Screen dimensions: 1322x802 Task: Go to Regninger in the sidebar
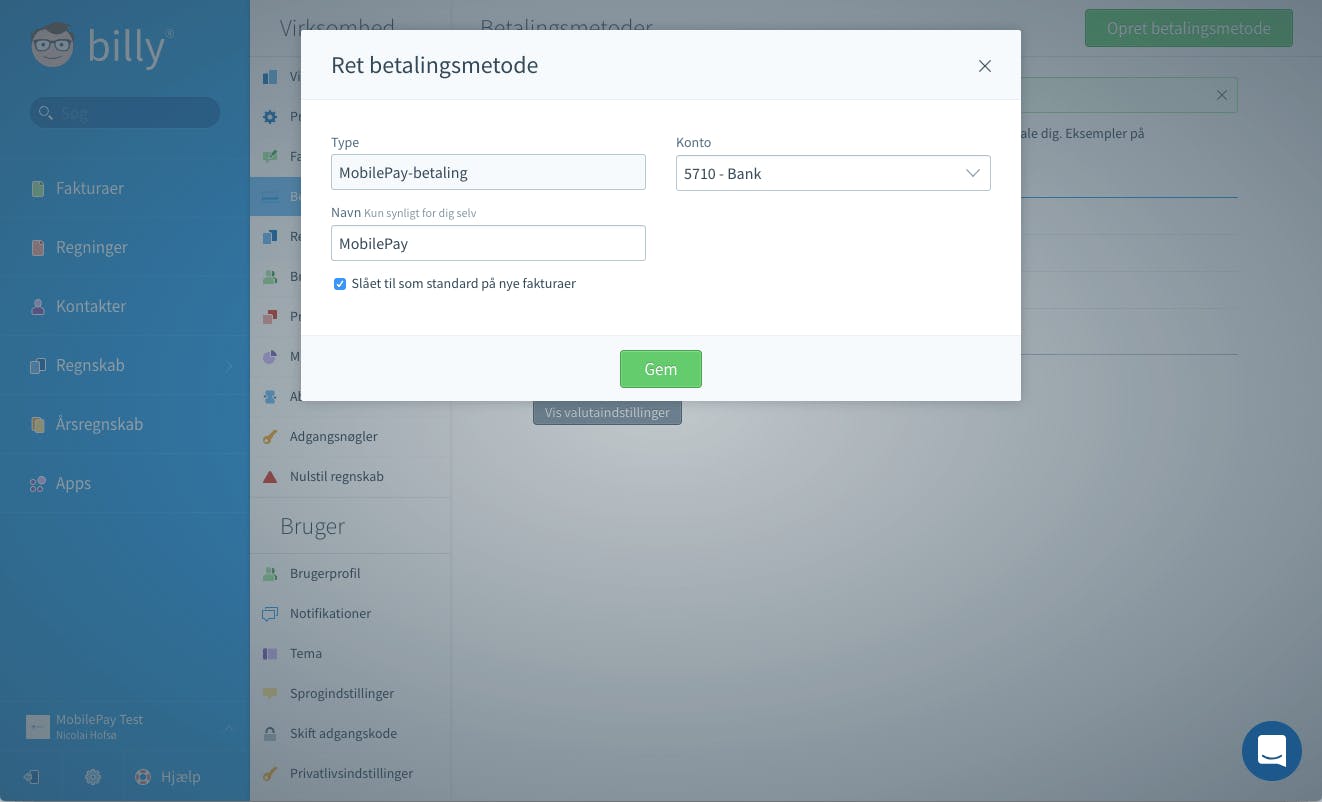coord(92,247)
